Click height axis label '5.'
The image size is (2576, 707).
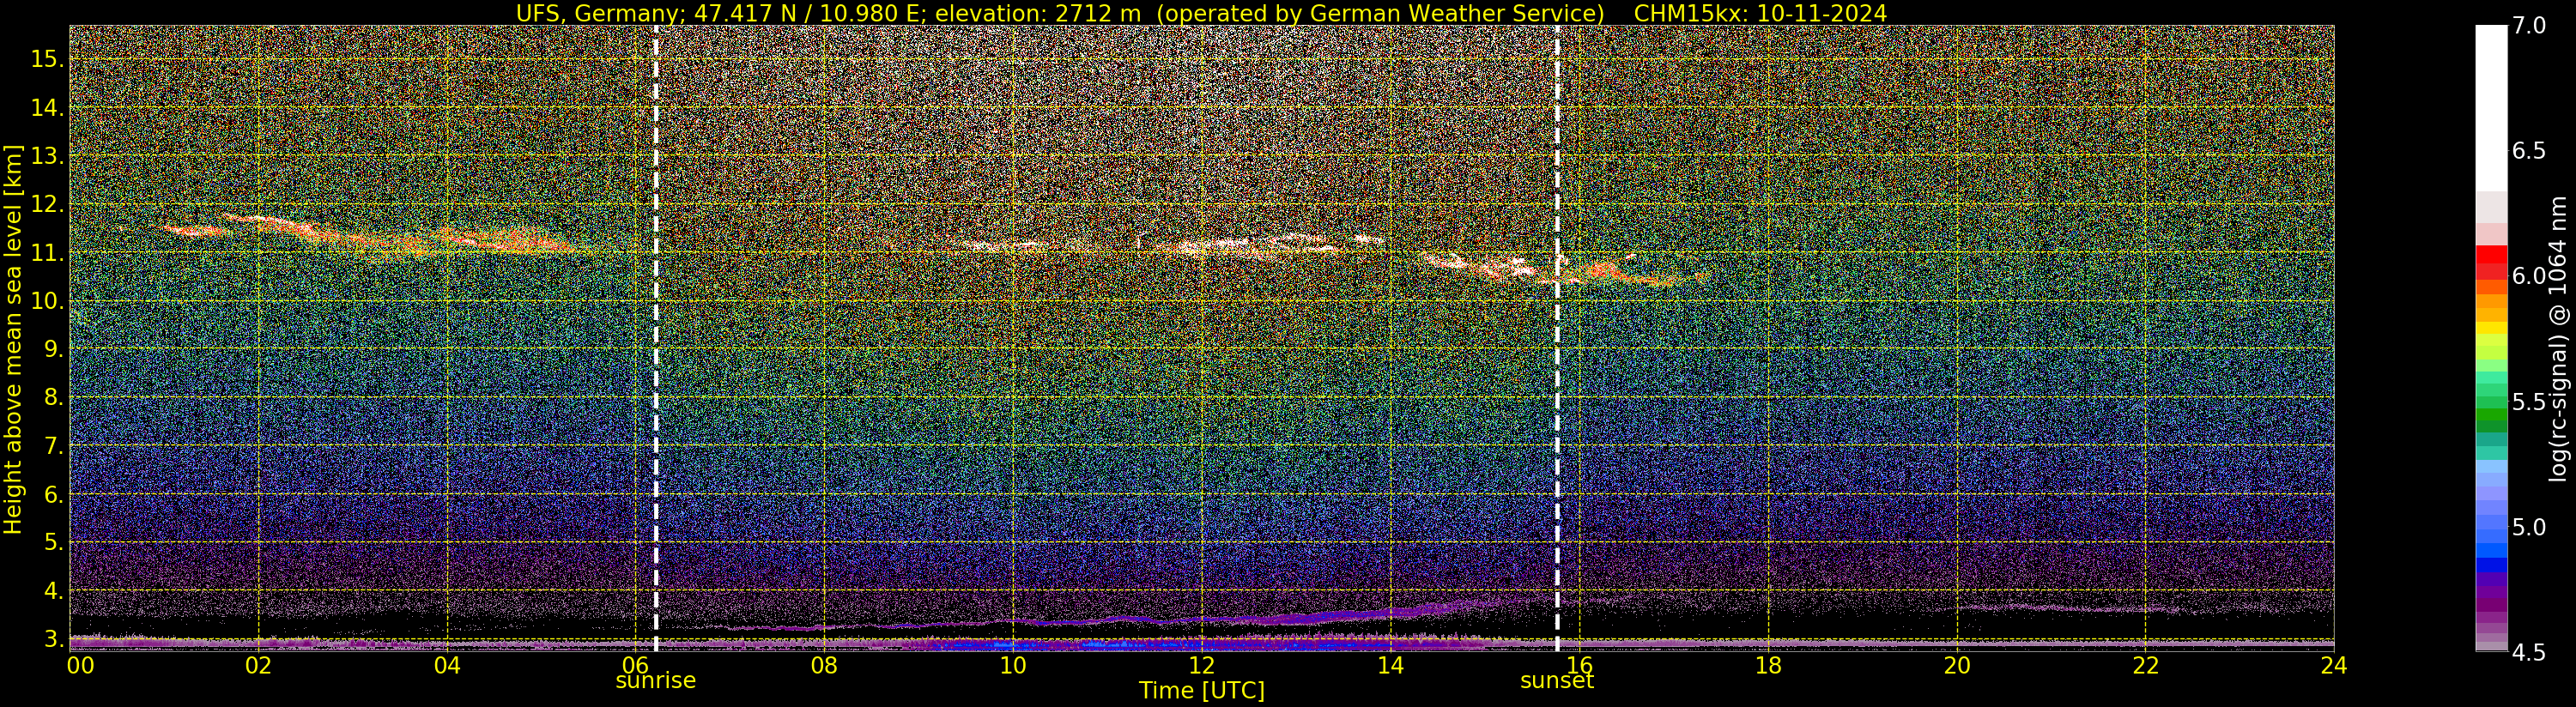[x=53, y=542]
